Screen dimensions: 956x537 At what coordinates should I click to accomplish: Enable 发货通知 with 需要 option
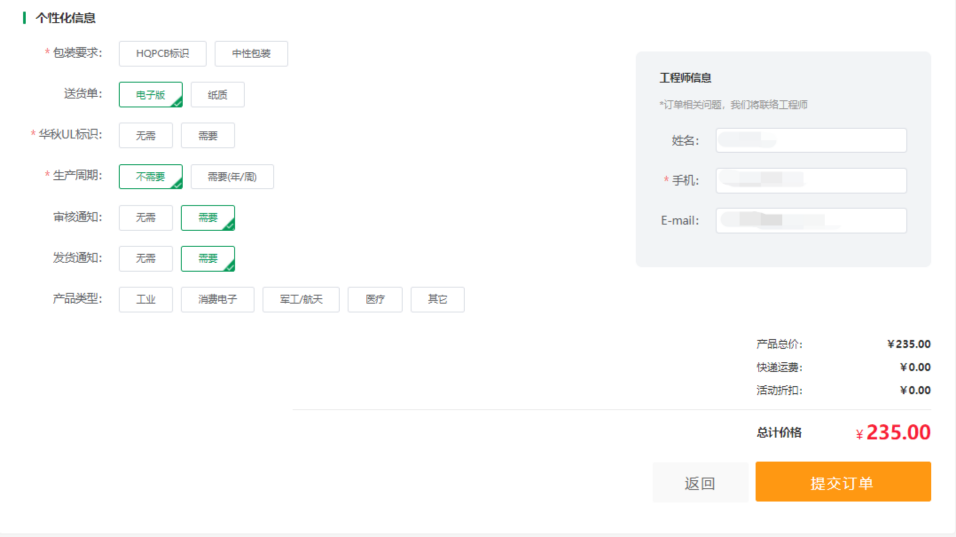[x=207, y=259]
